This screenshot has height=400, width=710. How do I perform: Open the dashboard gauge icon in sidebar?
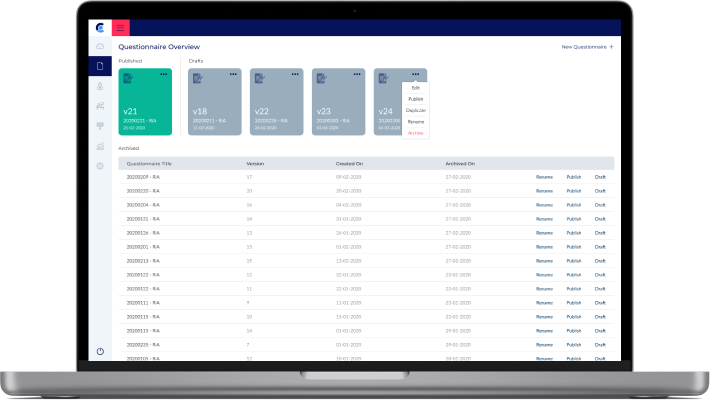[x=100, y=46]
